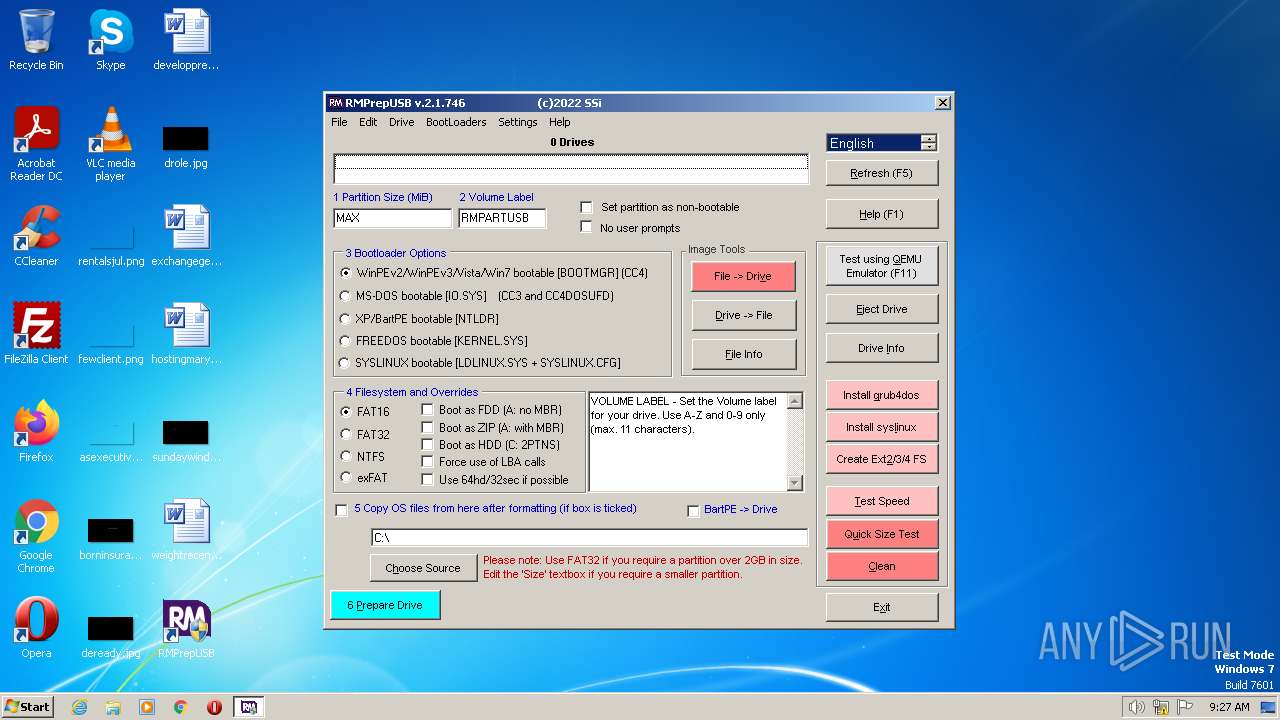The image size is (1280, 720).
Task: Click the 6 Prepare Drive button
Action: tap(385, 605)
